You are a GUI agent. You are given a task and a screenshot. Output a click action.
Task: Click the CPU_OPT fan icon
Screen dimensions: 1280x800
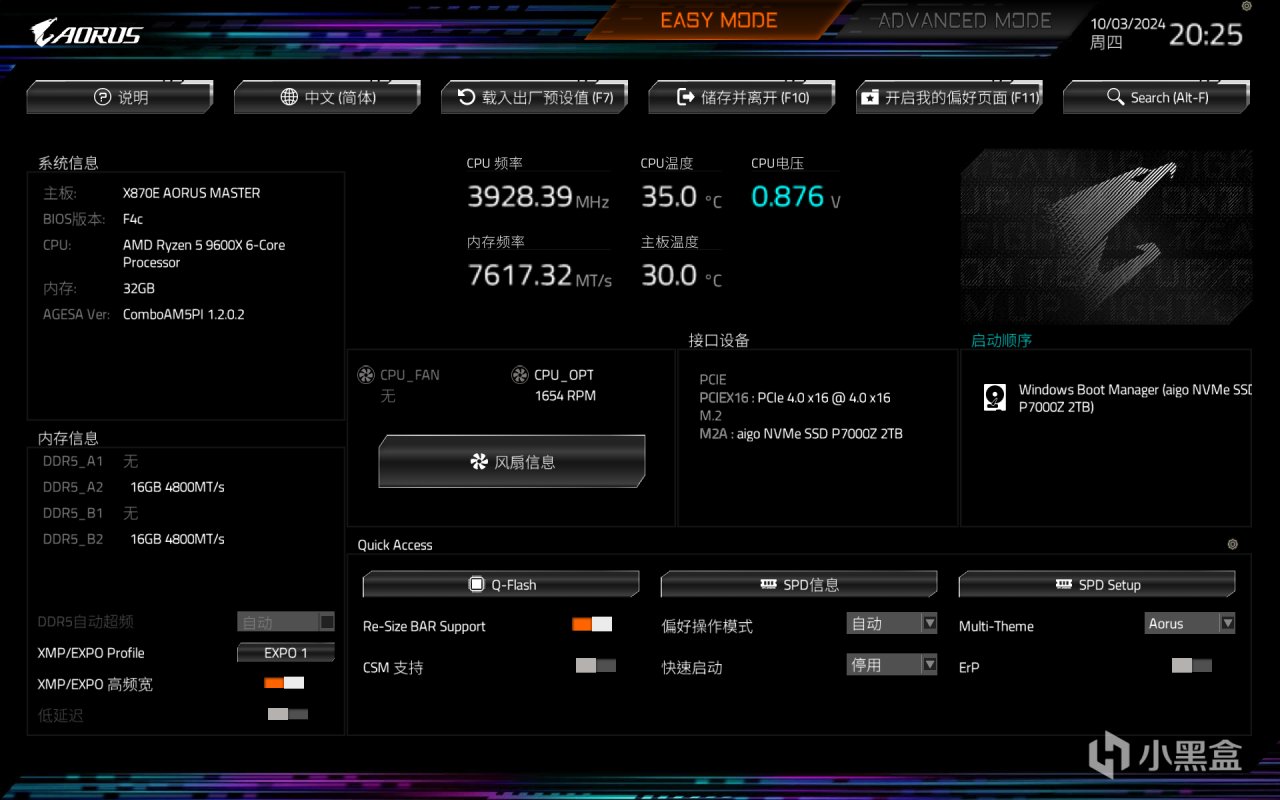pos(520,375)
